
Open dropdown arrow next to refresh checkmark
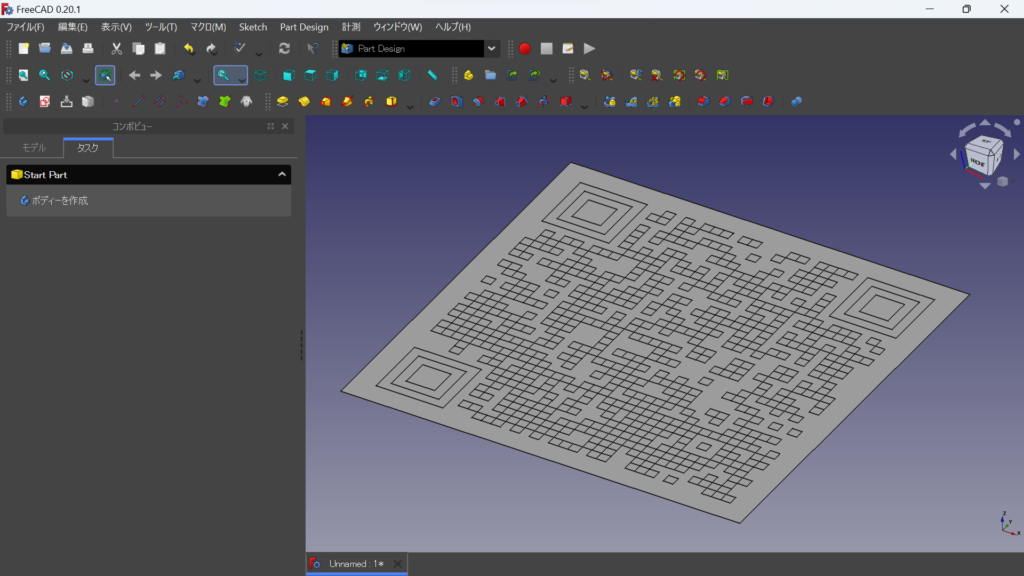click(x=259, y=52)
